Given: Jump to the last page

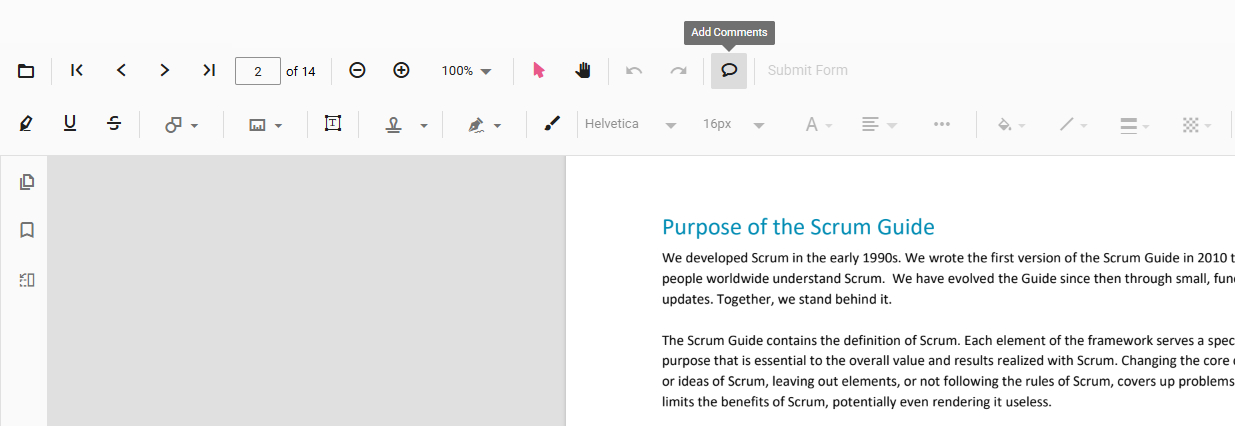Looking at the screenshot, I should click(x=209, y=70).
